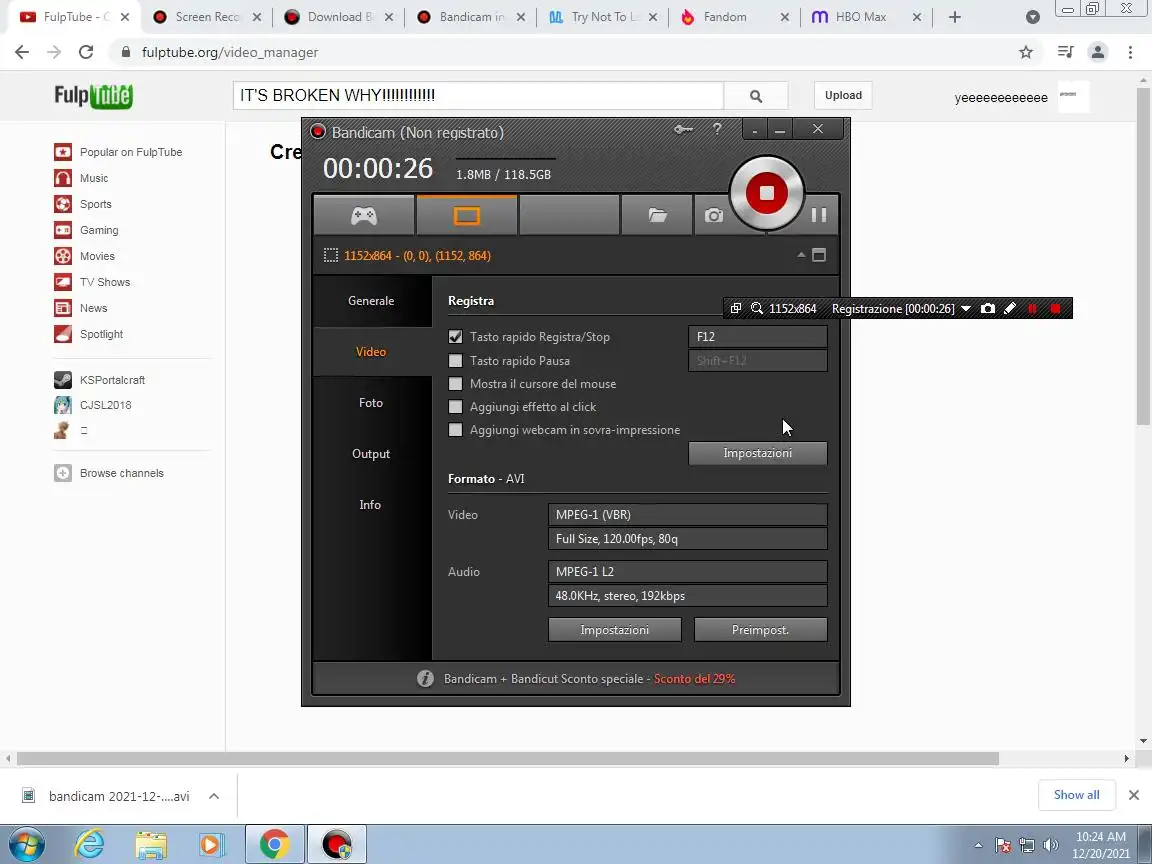Open the output folder icon in Bandicam
This screenshot has width=1152, height=864.
658,215
